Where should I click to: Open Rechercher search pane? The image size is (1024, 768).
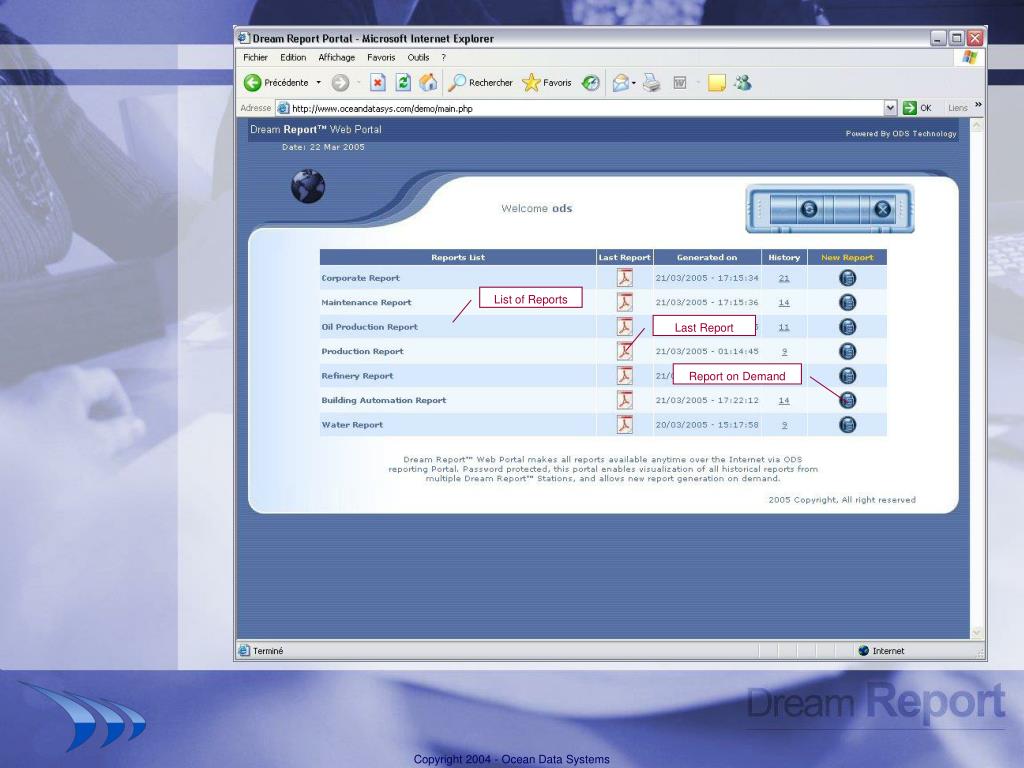click(481, 83)
